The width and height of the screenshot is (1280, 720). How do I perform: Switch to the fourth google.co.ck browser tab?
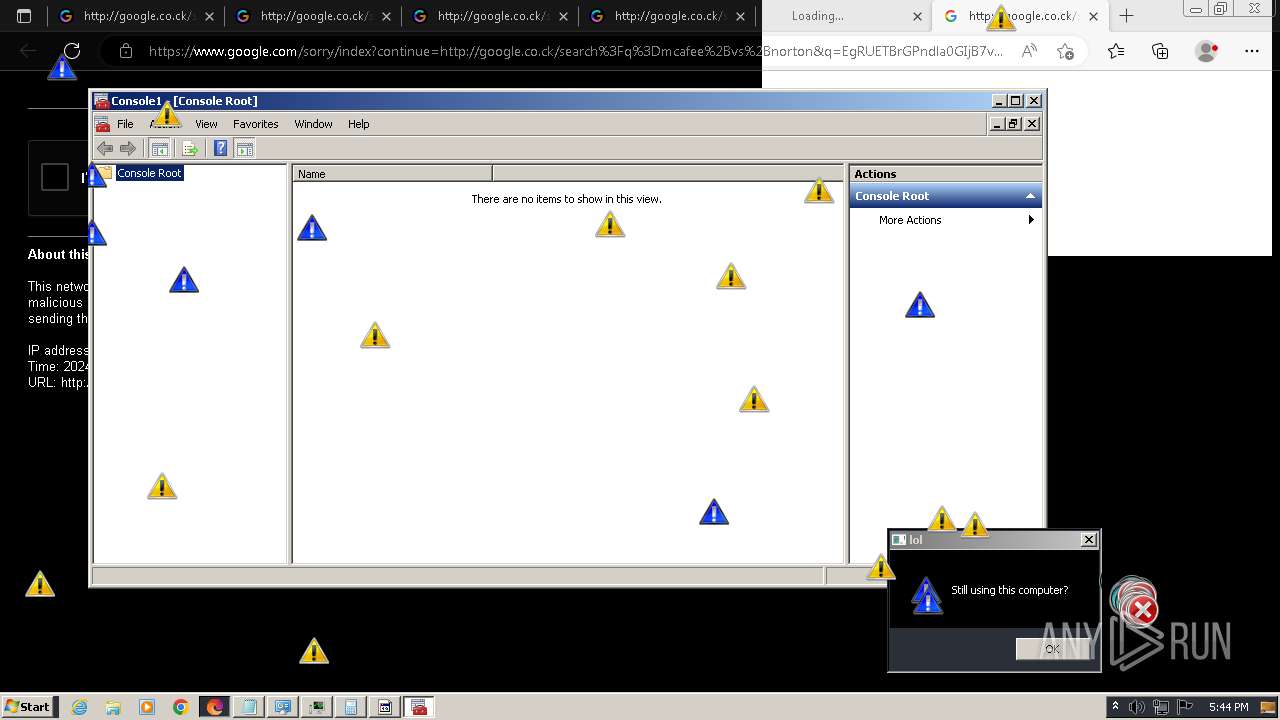tap(668, 16)
